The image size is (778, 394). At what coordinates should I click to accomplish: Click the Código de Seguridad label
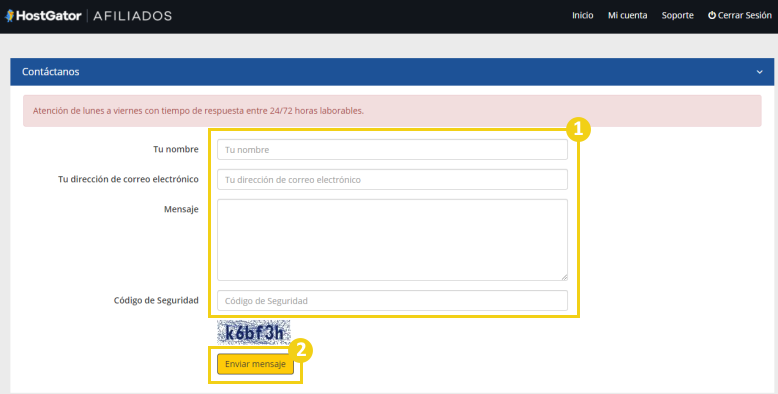(156, 300)
